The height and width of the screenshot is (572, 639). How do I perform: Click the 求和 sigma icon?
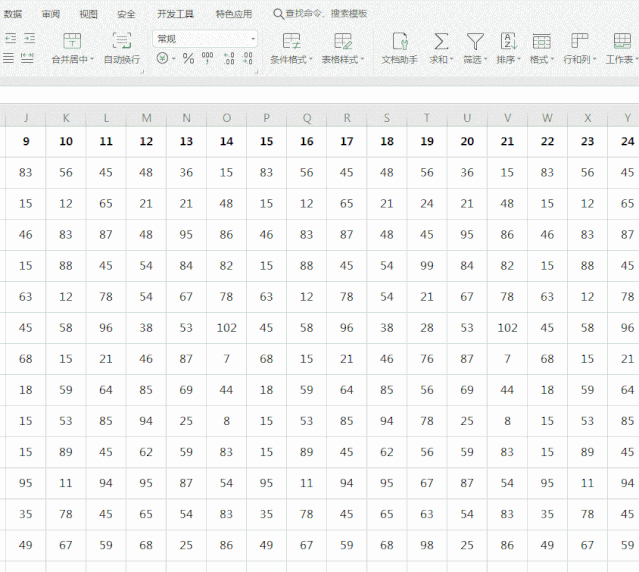[x=441, y=41]
